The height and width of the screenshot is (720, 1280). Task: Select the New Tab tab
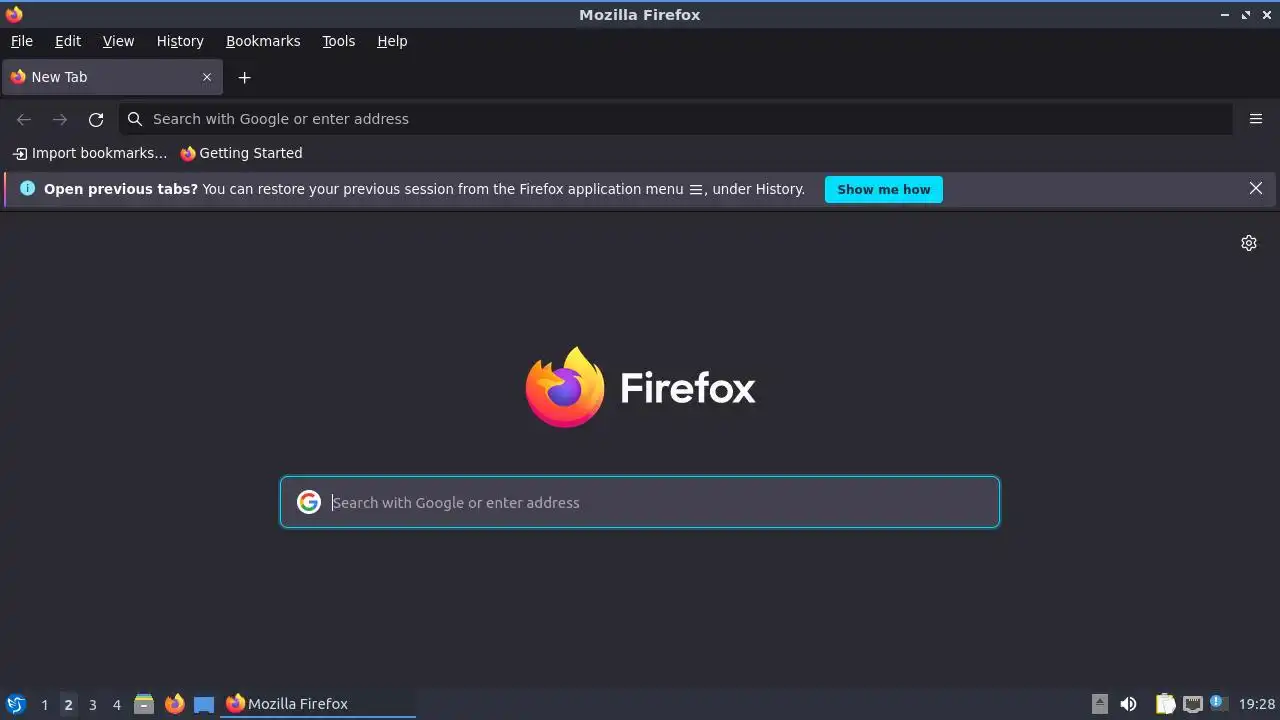tap(112, 77)
